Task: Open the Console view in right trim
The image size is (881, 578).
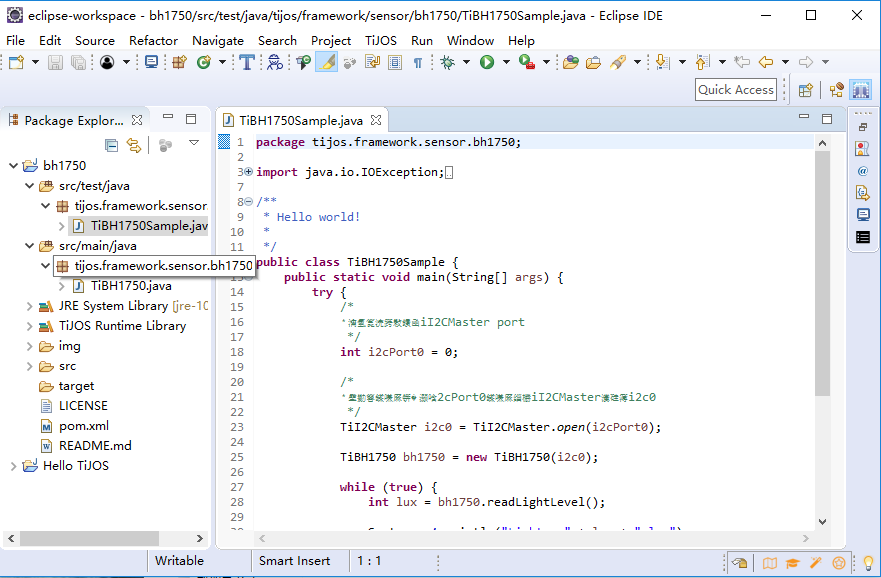Action: [862, 215]
